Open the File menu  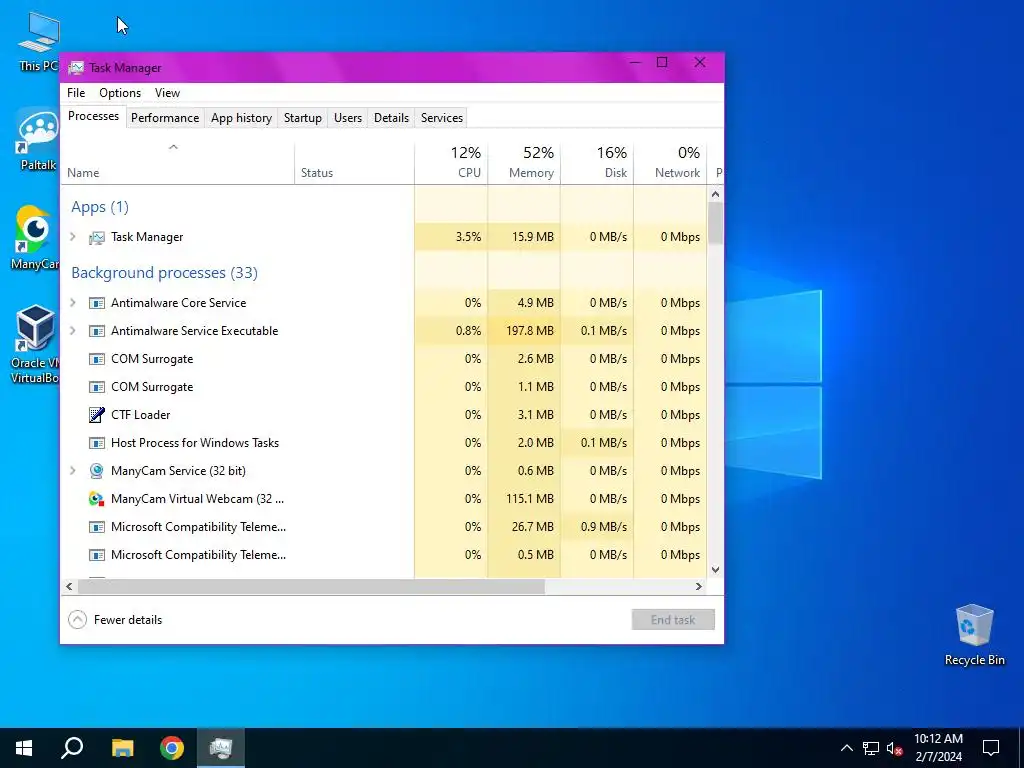tap(76, 93)
